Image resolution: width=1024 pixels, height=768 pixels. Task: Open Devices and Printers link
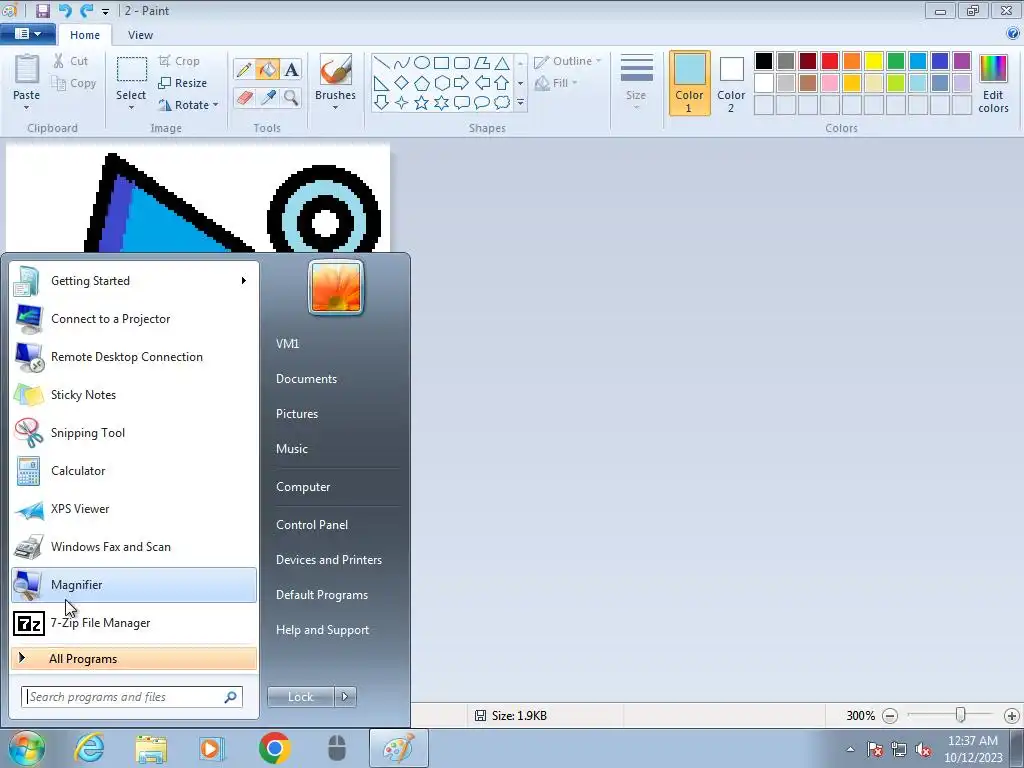click(x=329, y=560)
